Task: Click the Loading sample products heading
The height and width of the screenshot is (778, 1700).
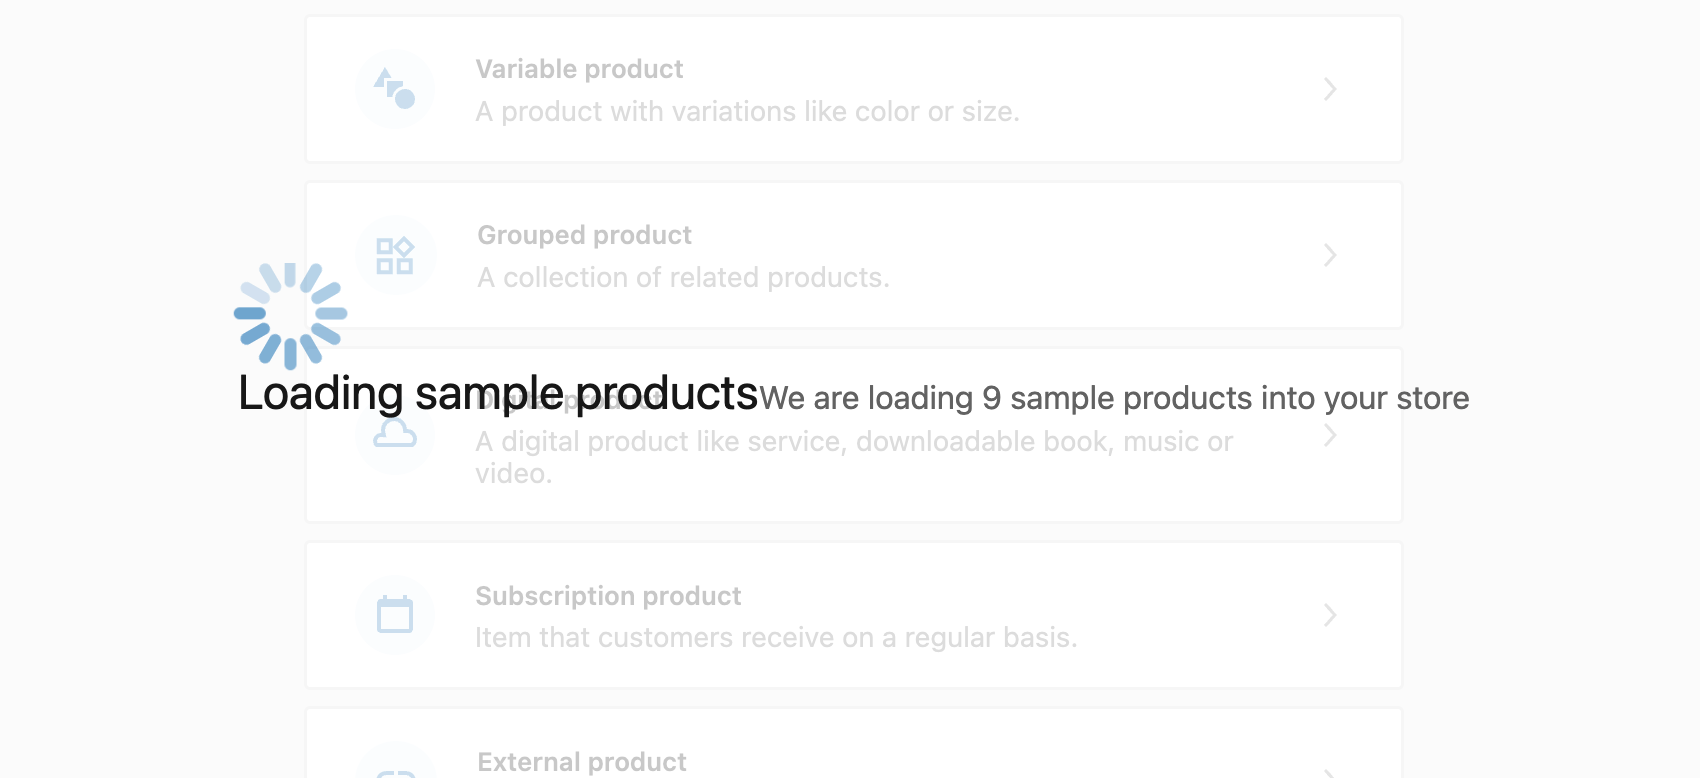Action: (x=497, y=392)
